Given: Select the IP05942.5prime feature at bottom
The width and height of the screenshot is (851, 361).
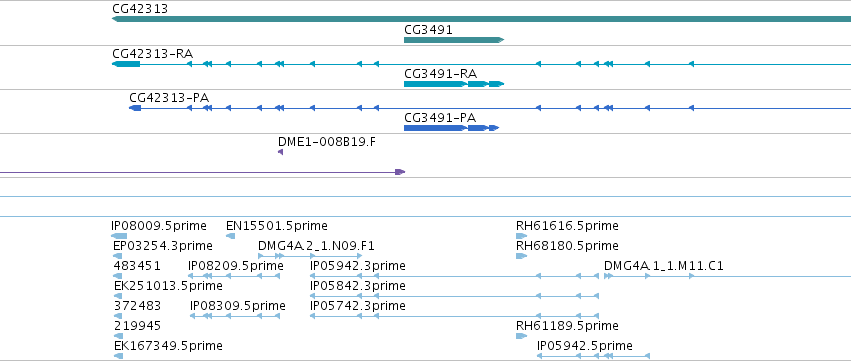Looking at the screenshot, I should (593, 356).
